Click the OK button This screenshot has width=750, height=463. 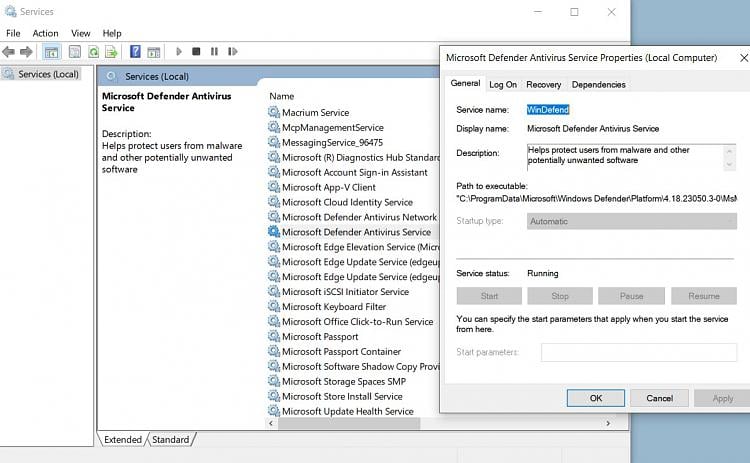click(595, 398)
